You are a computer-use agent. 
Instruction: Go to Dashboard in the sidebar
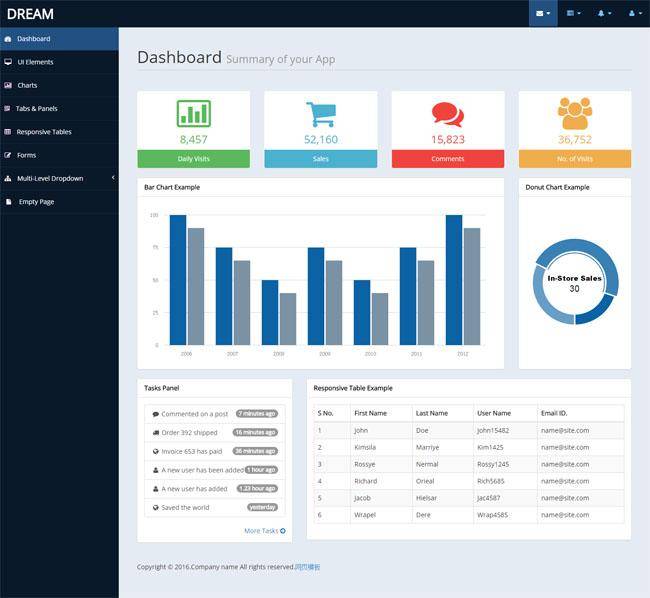pyautogui.click(x=33, y=39)
